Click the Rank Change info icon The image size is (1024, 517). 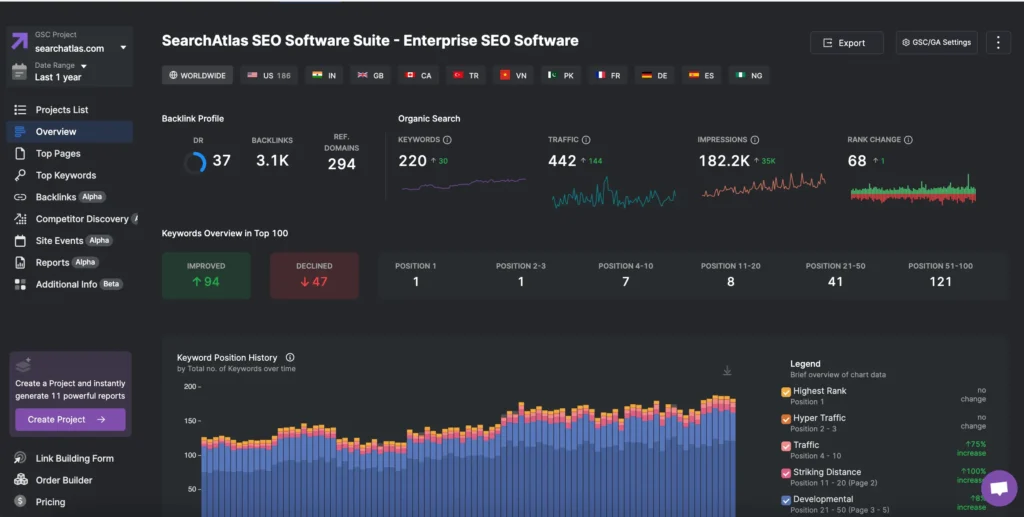pyautogui.click(x=910, y=140)
